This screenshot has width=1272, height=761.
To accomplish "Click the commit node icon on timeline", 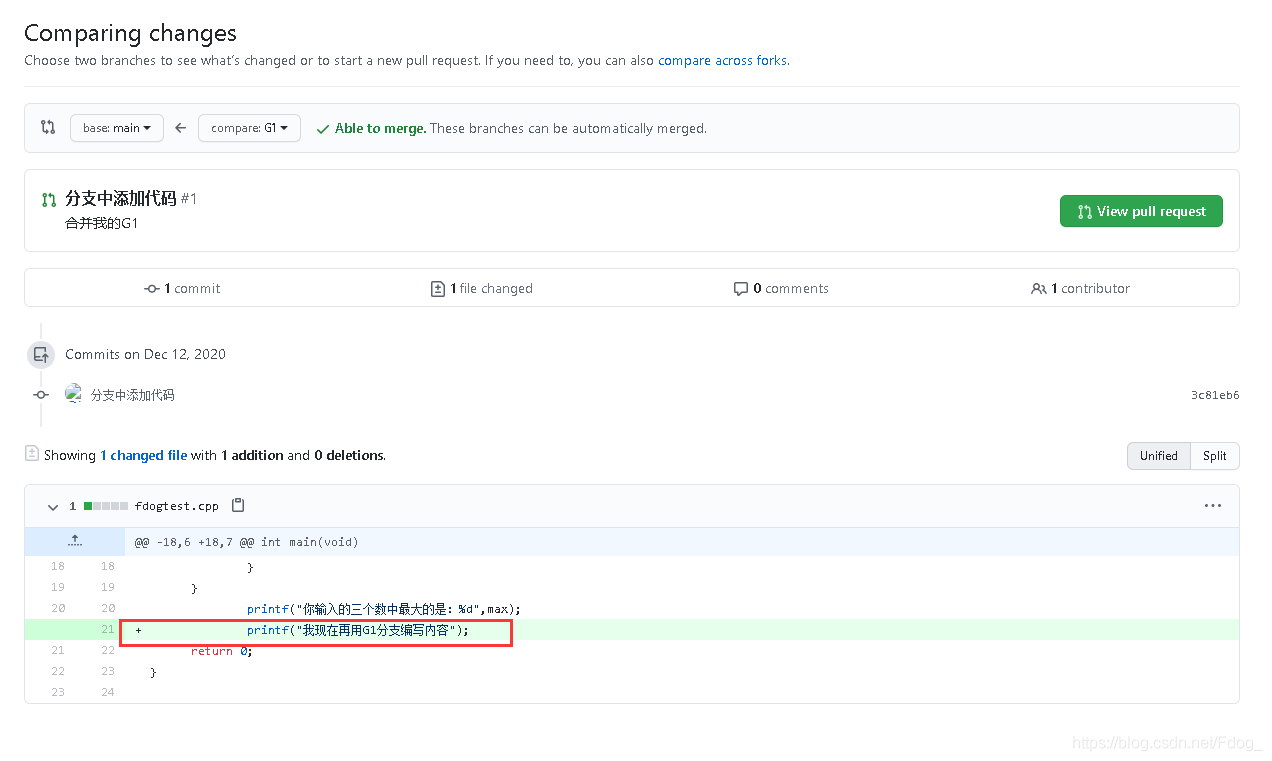I will pos(41,395).
